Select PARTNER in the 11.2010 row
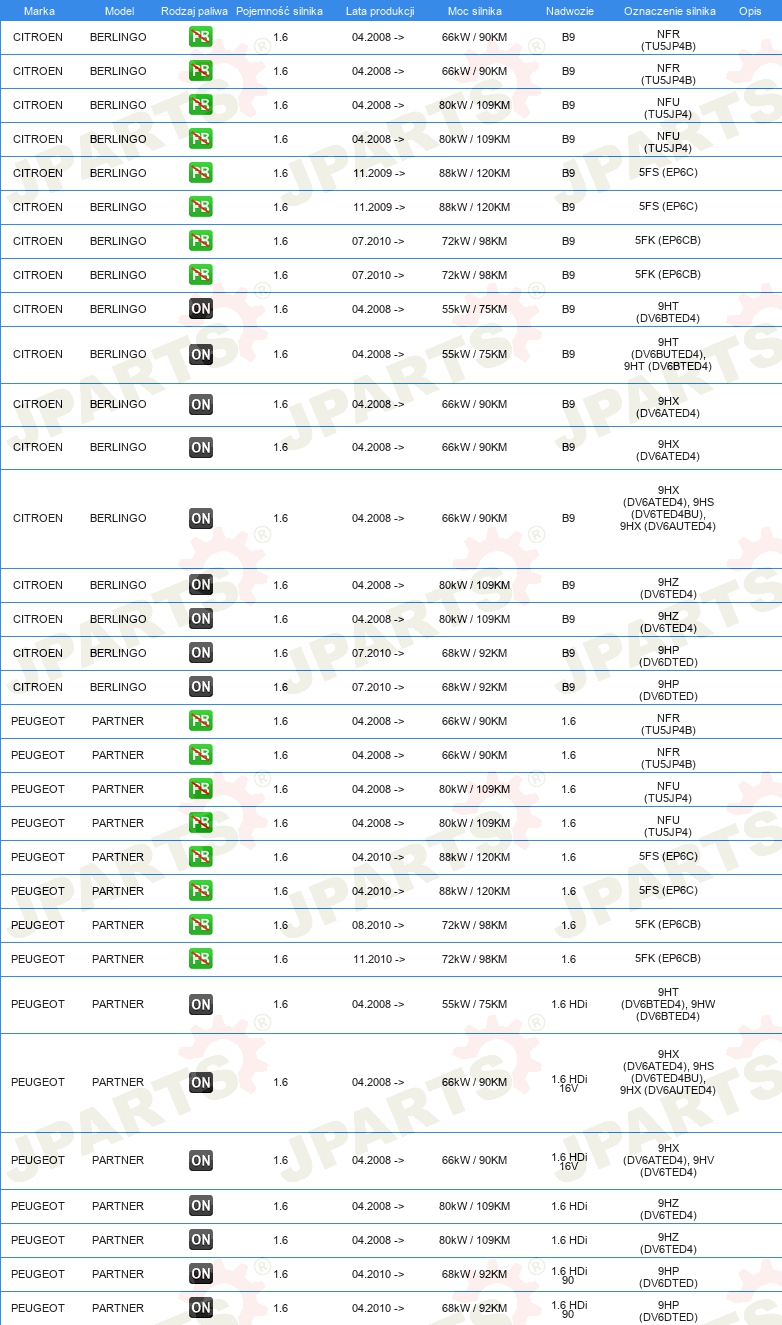782x1325 pixels. pos(118,959)
